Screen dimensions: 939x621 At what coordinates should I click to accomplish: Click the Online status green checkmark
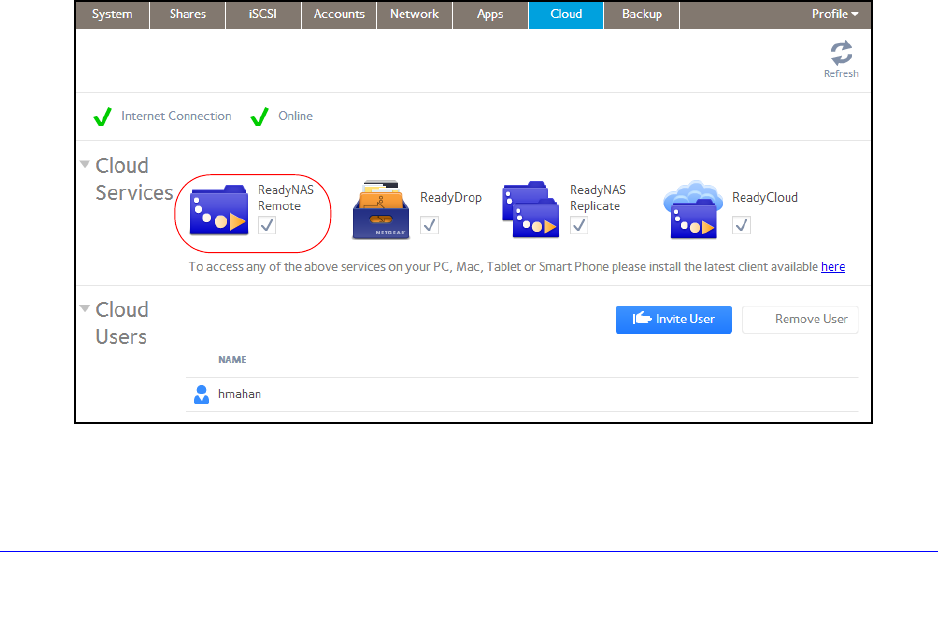(259, 117)
